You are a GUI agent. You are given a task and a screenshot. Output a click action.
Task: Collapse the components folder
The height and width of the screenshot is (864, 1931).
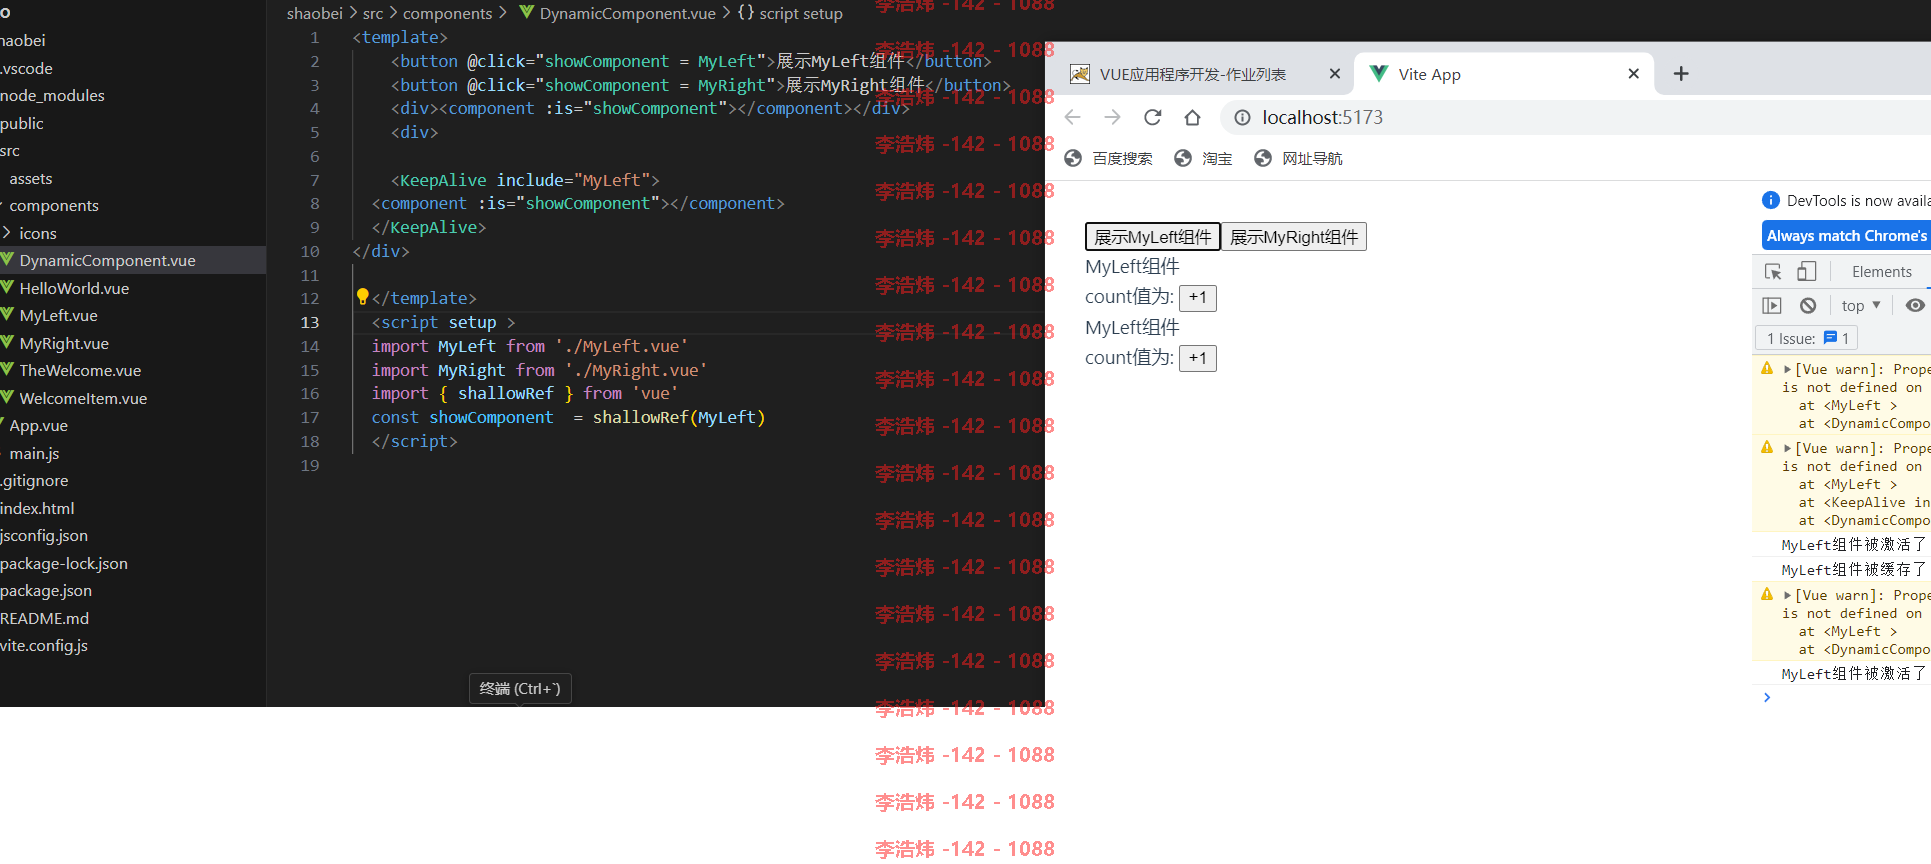(54, 205)
